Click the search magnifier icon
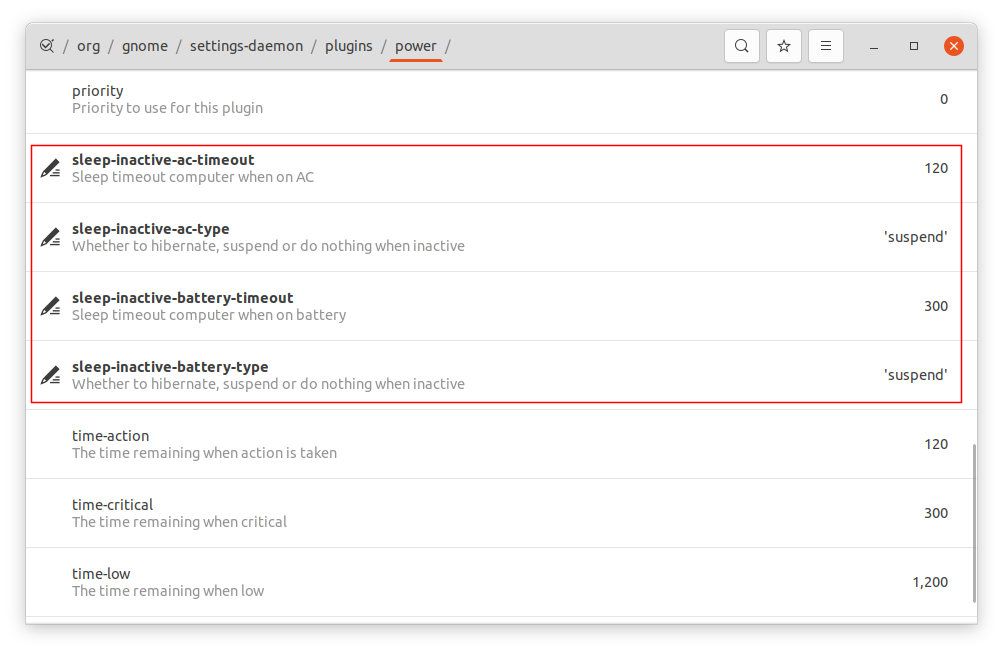Image resolution: width=1003 pixels, height=653 pixels. coord(741,45)
